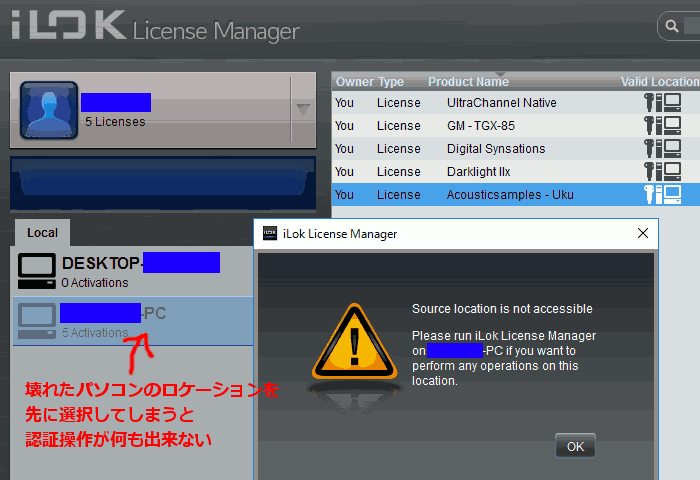Click 'License' type cell in Darklight IIx row
The height and width of the screenshot is (480, 700).
[x=399, y=171]
